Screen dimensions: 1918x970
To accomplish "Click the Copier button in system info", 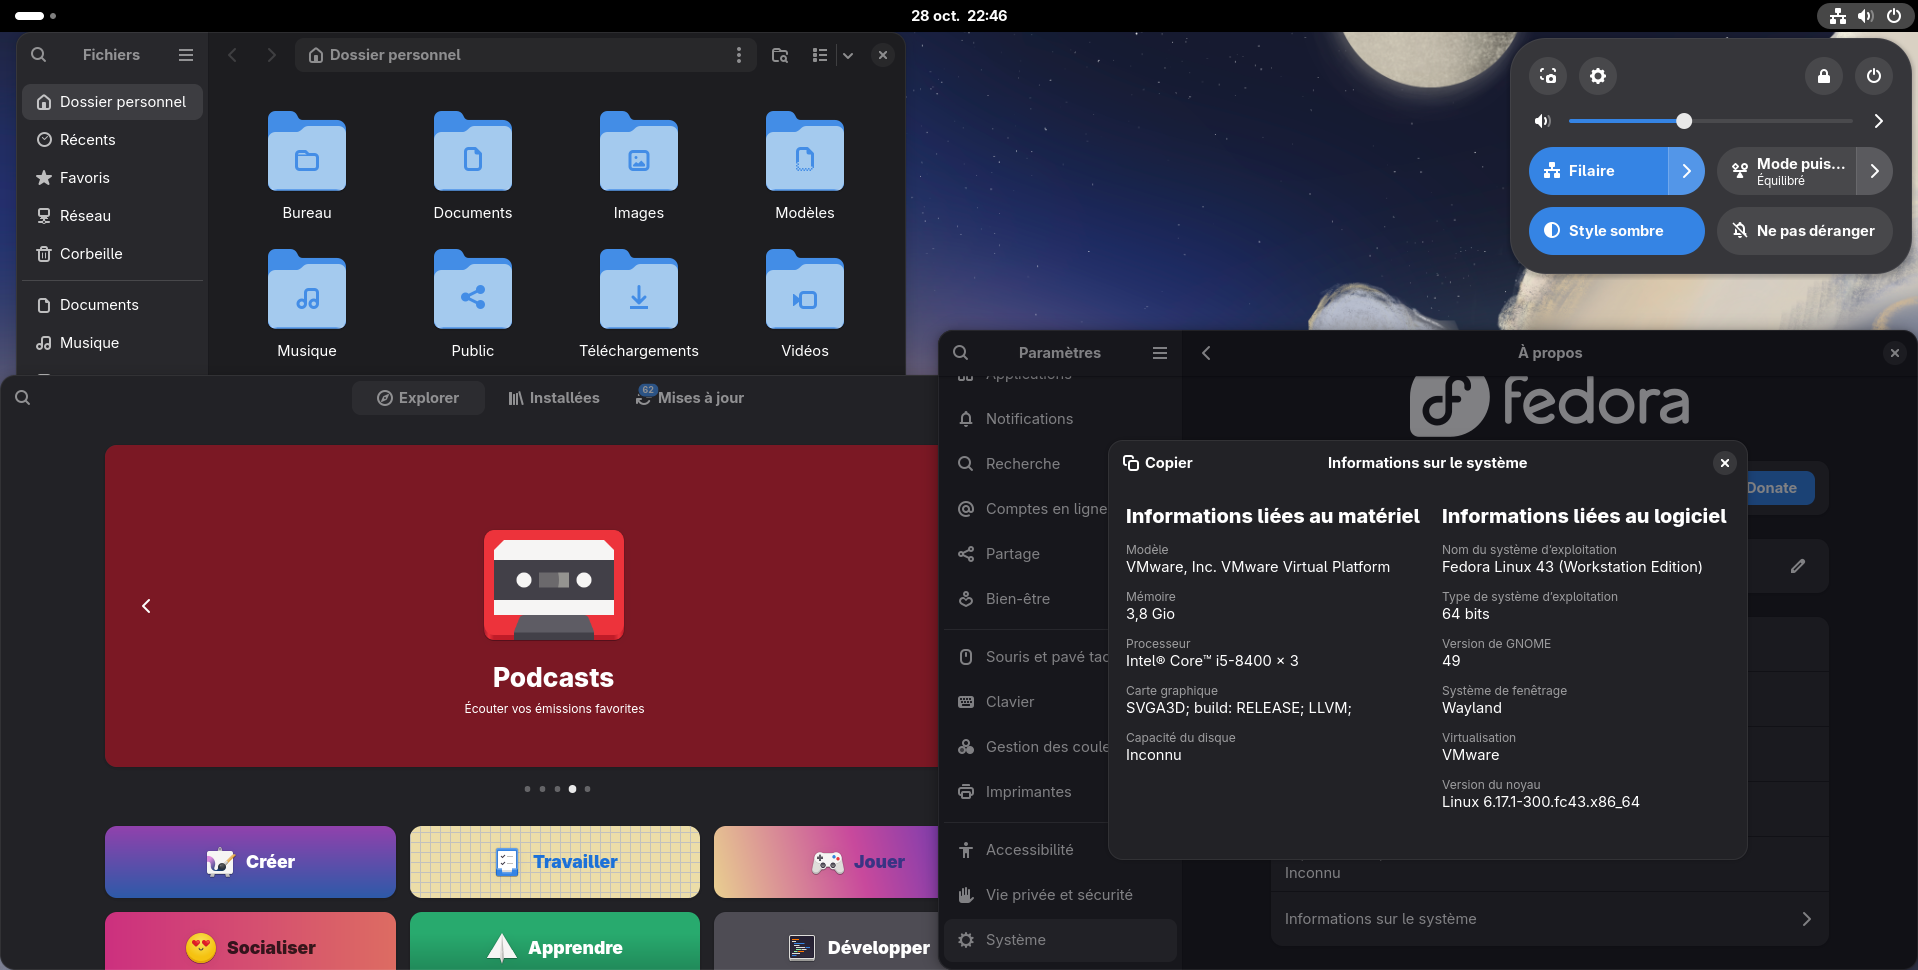I will (1157, 463).
